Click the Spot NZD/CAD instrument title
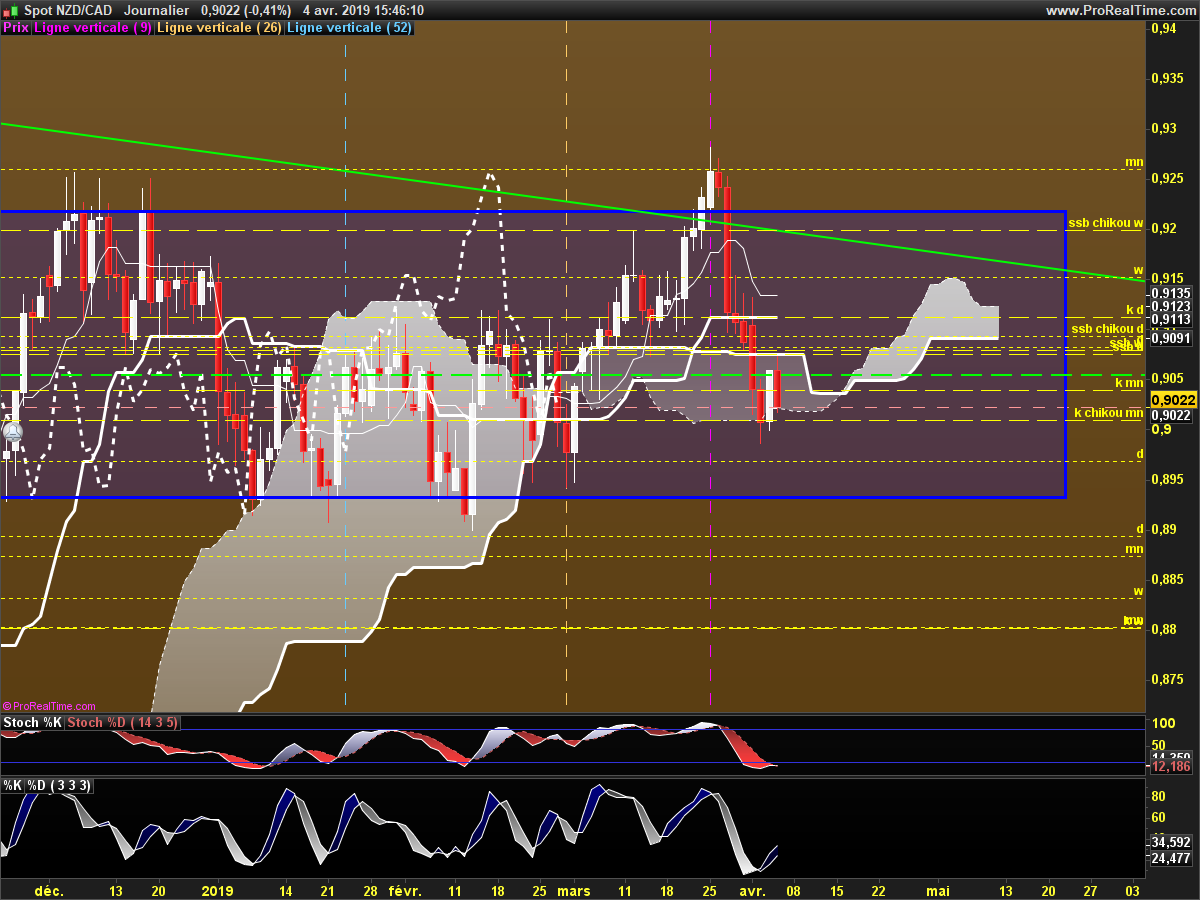Image resolution: width=1200 pixels, height=900 pixels. [x=68, y=10]
